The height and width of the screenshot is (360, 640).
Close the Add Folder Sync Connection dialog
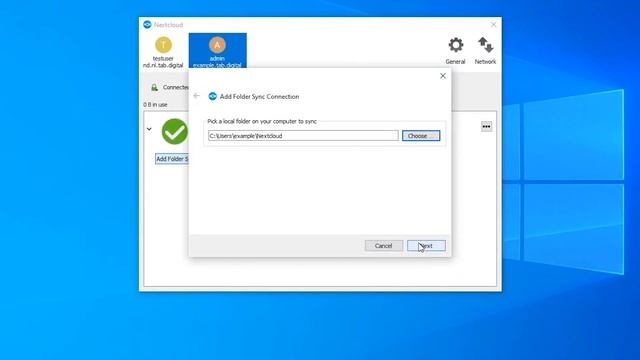(443, 76)
